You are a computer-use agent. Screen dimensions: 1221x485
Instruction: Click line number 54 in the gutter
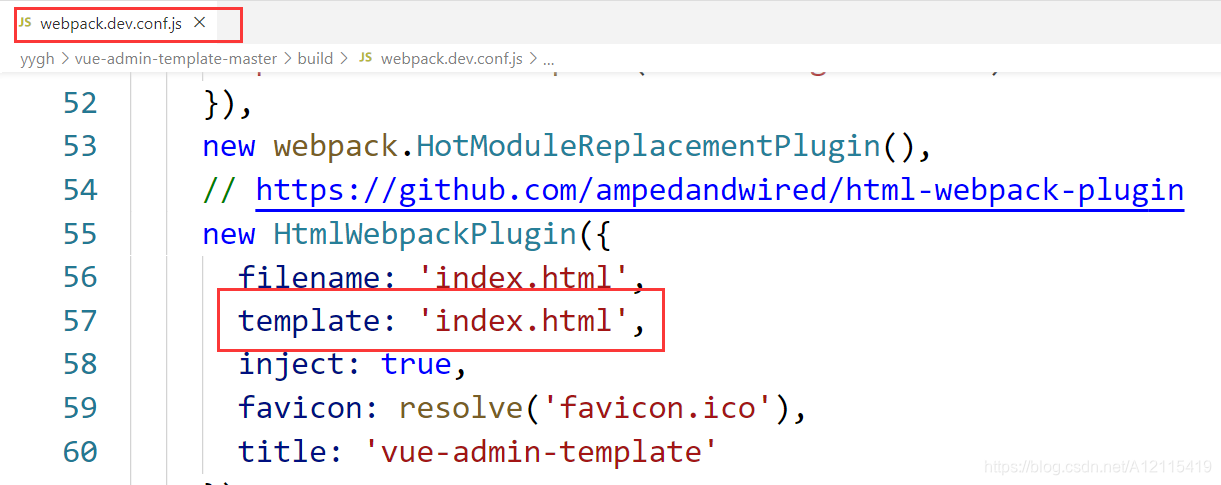pos(80,189)
